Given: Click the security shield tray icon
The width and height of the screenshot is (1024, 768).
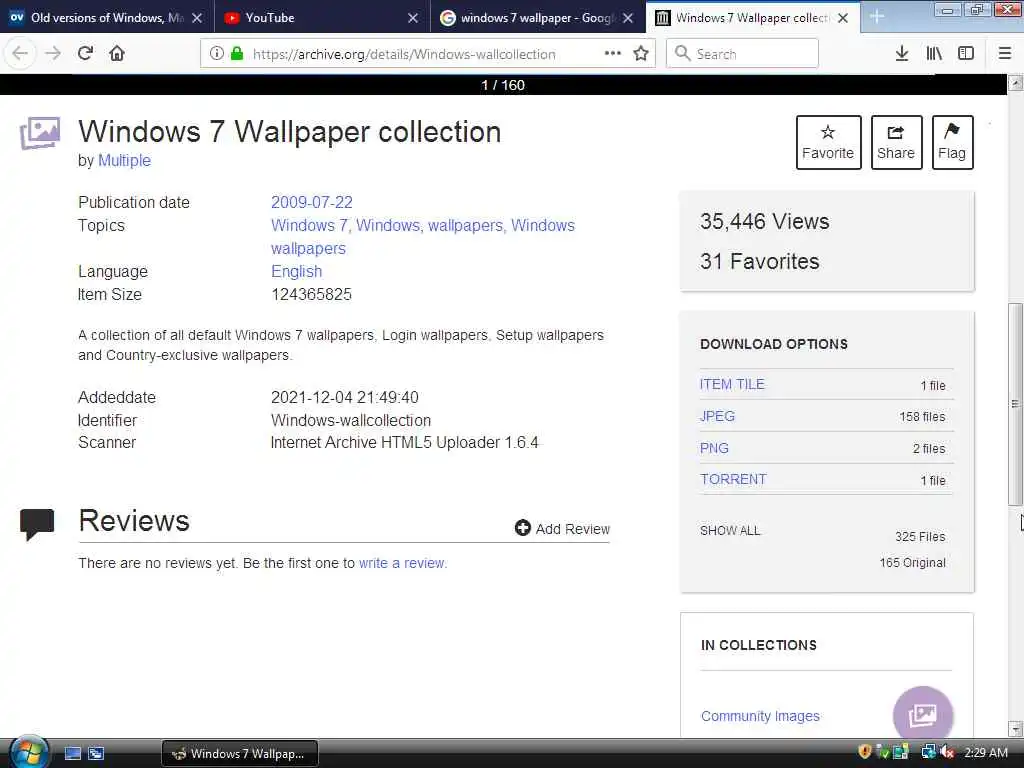Looking at the screenshot, I should tap(865, 752).
